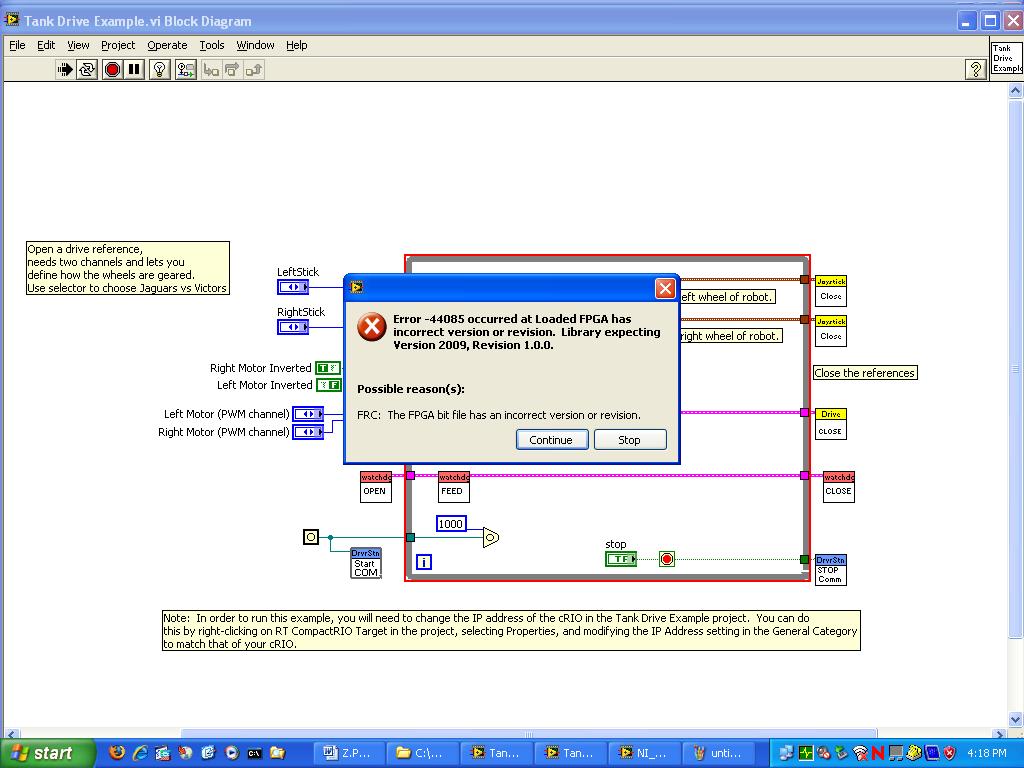
Task: Click the loop iteration terminal i
Action: click(424, 562)
